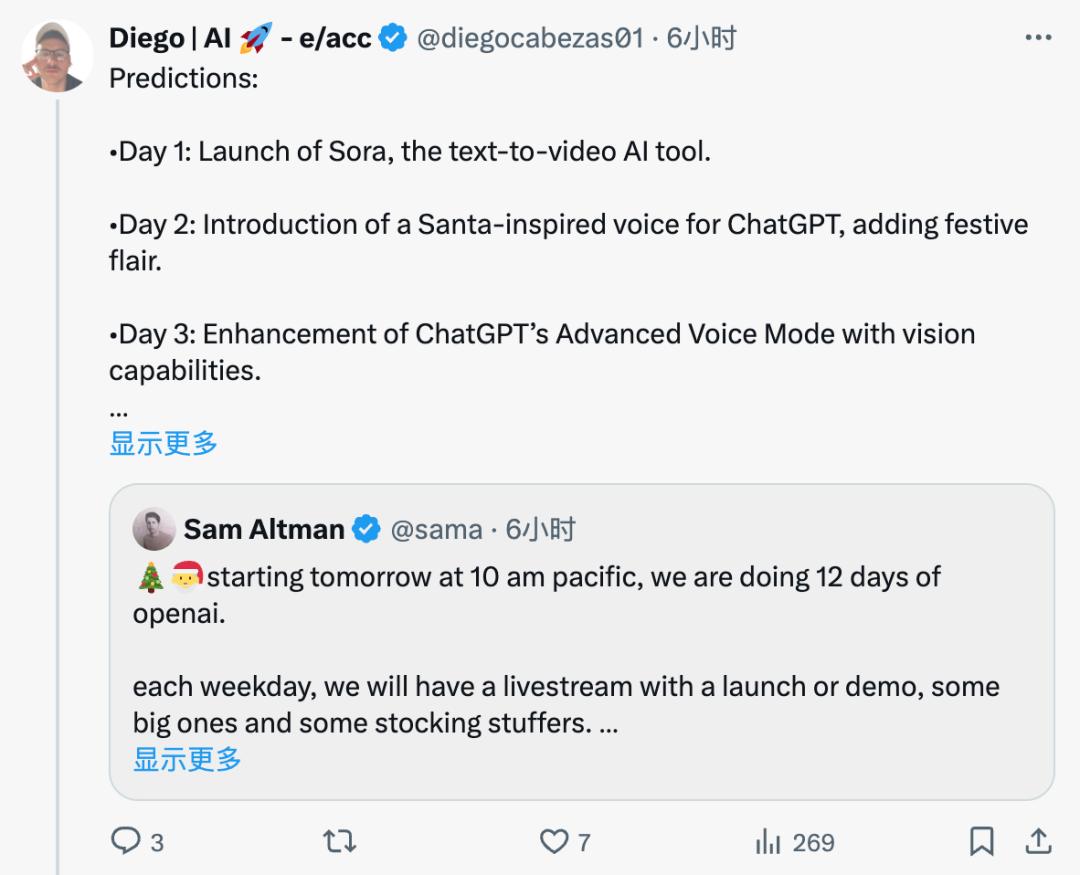Open Sam Altman's profile avatar
The image size is (1080, 875).
(154, 529)
